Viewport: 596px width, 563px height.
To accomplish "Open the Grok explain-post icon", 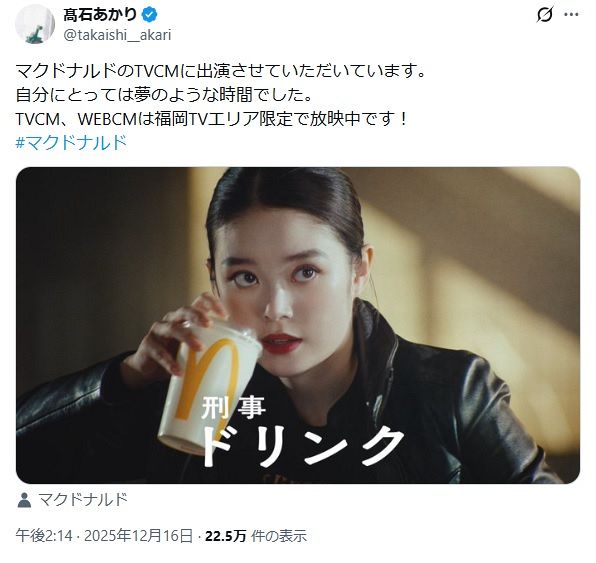I will tap(544, 15).
